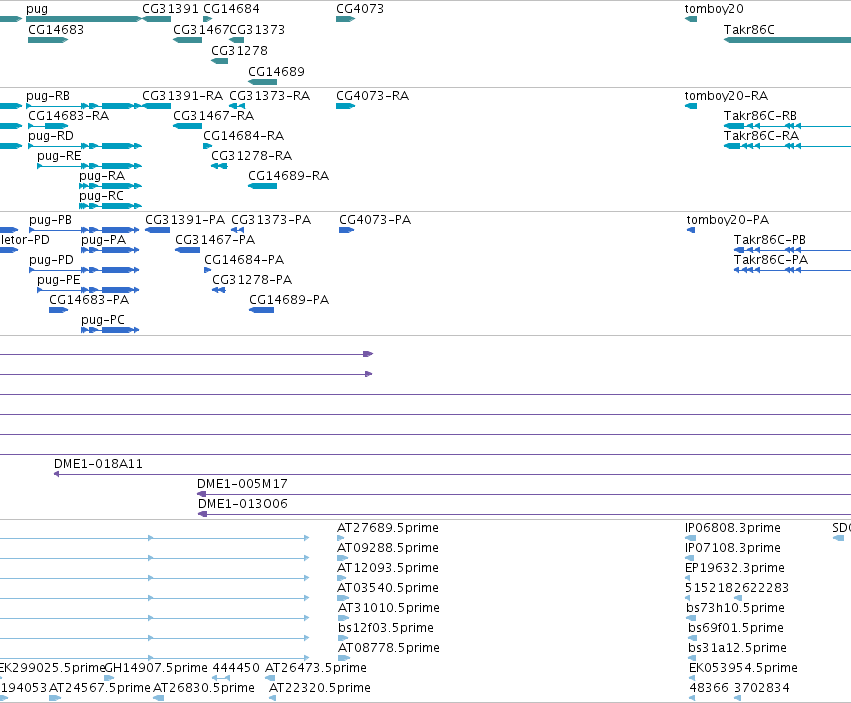Click protein label CG31467-PA
The width and height of the screenshot is (851, 703).
[215, 240]
